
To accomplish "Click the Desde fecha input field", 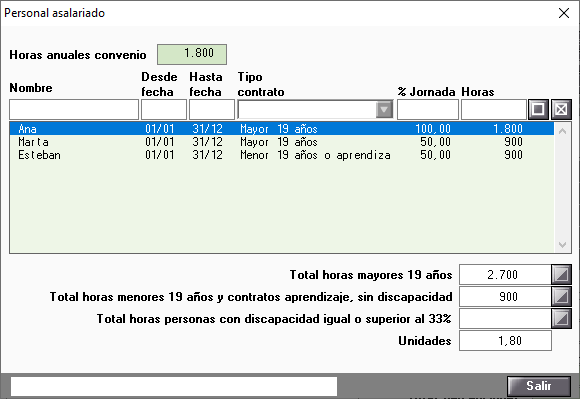I will click(164, 109).
